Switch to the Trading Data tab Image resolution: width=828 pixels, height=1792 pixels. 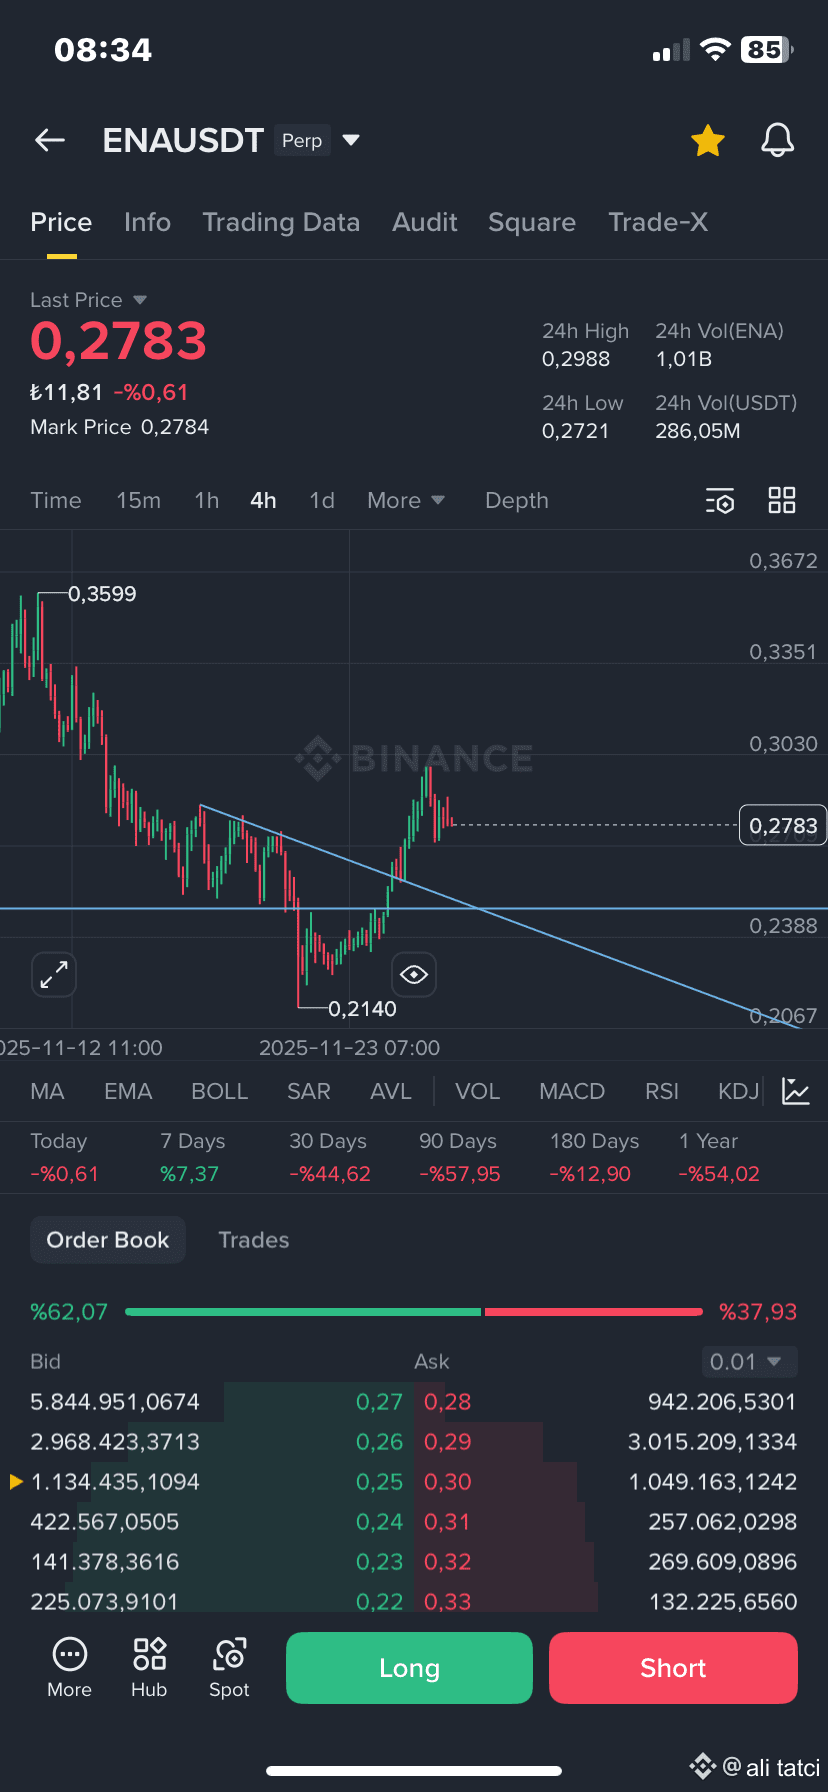[281, 222]
